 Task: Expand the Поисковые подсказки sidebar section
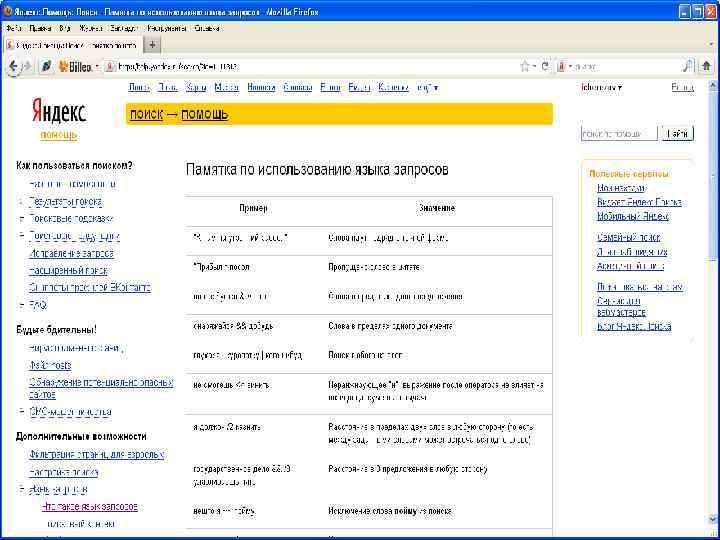click(21, 219)
